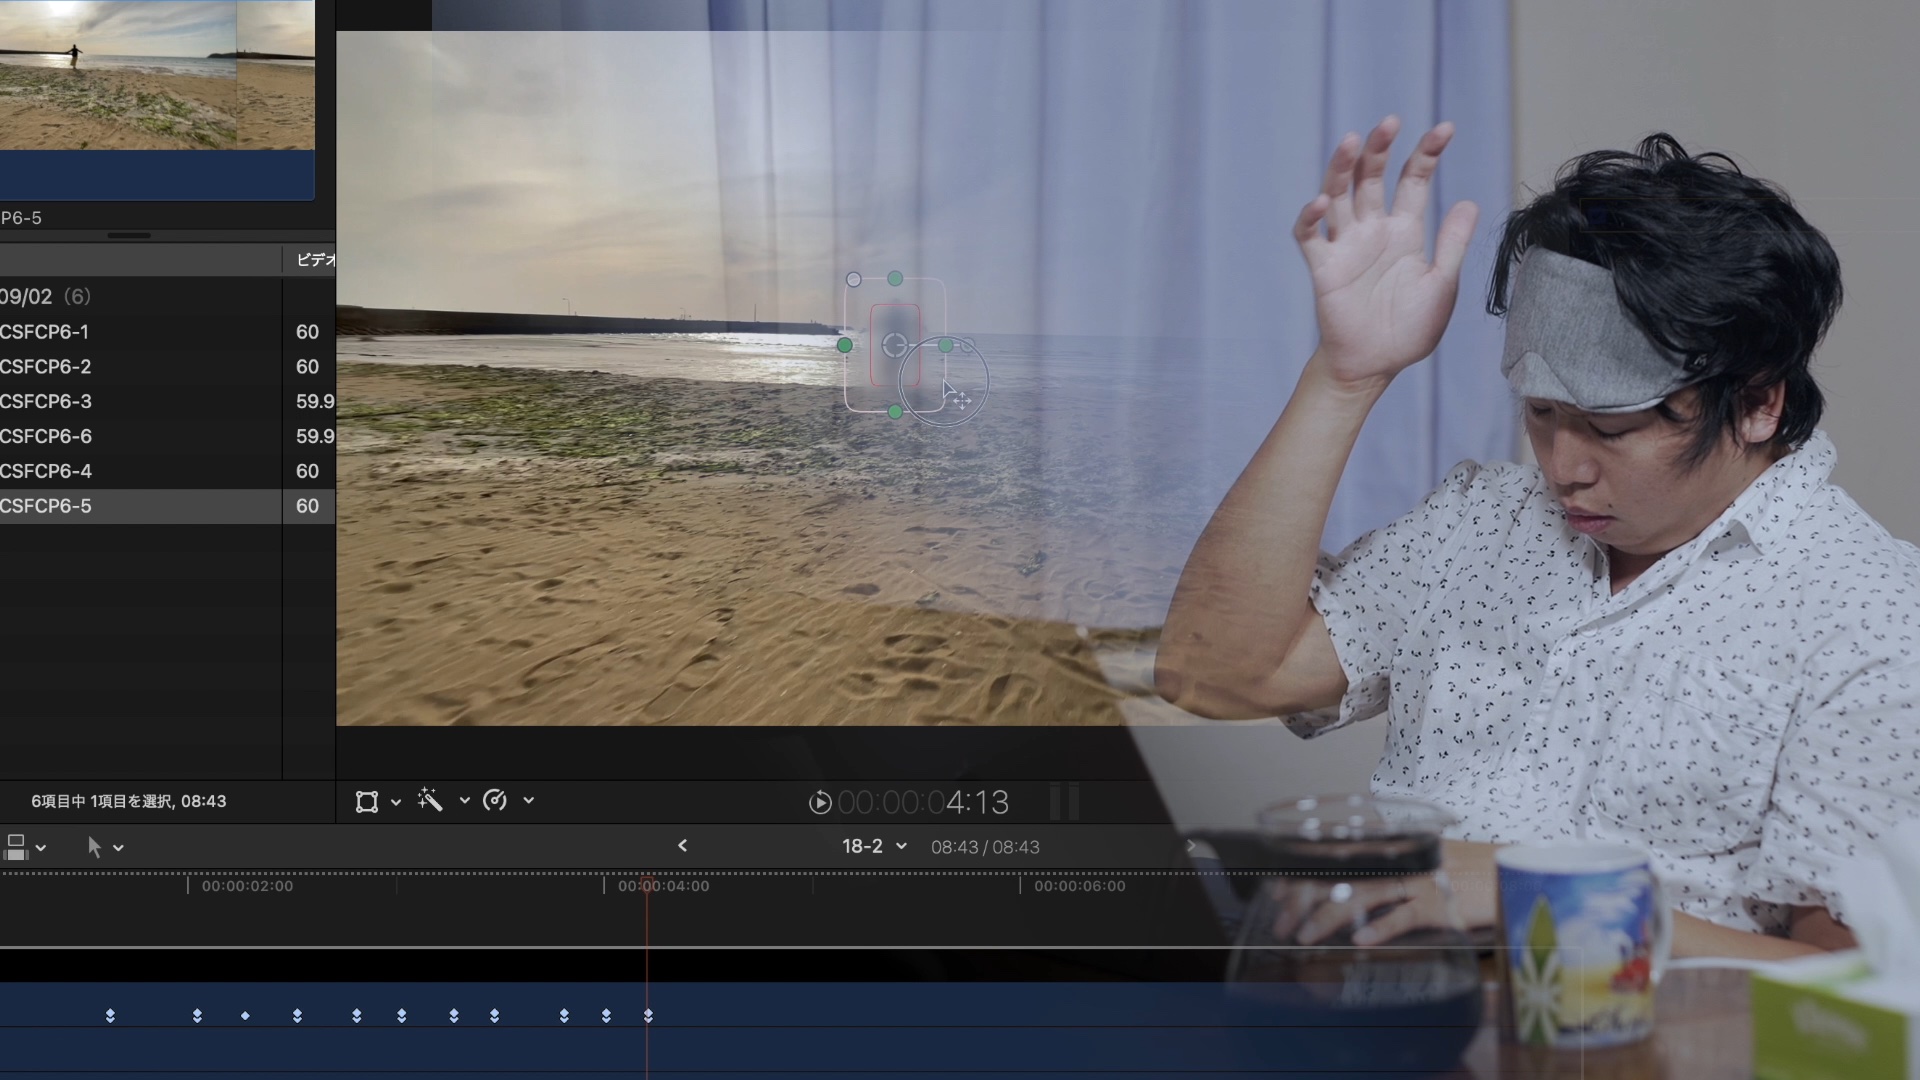Screen dimensions: 1920x1080
Task: Toggle the left edge transform handle
Action: [x=845, y=345]
